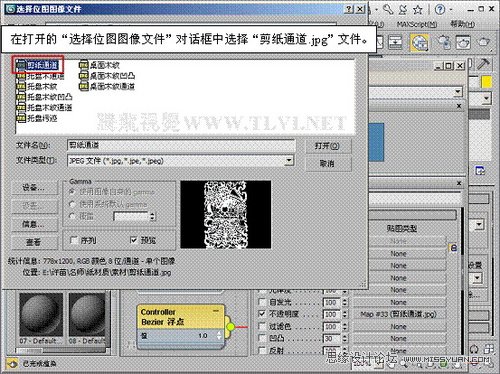This screenshot has height=374, width=500.
Task: Enable the 自发光 map checkbox
Action: 262,302
